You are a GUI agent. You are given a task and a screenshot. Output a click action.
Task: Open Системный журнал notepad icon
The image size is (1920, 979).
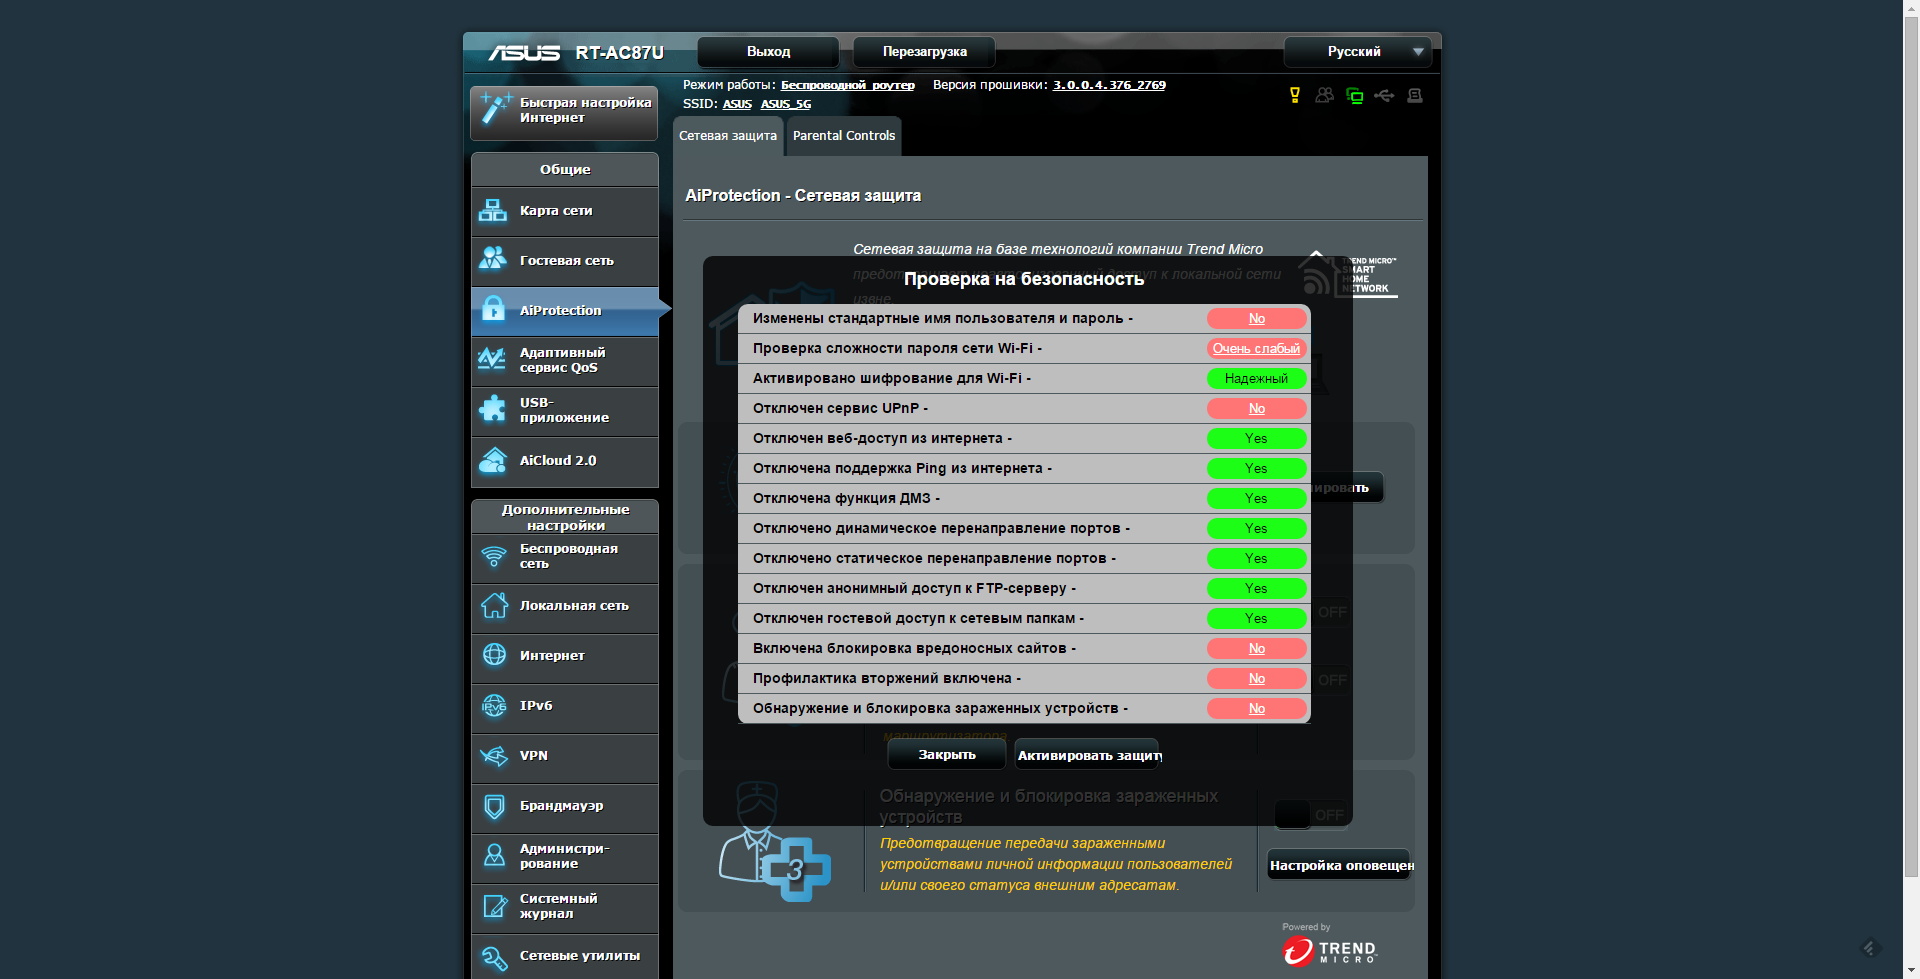pos(494,906)
